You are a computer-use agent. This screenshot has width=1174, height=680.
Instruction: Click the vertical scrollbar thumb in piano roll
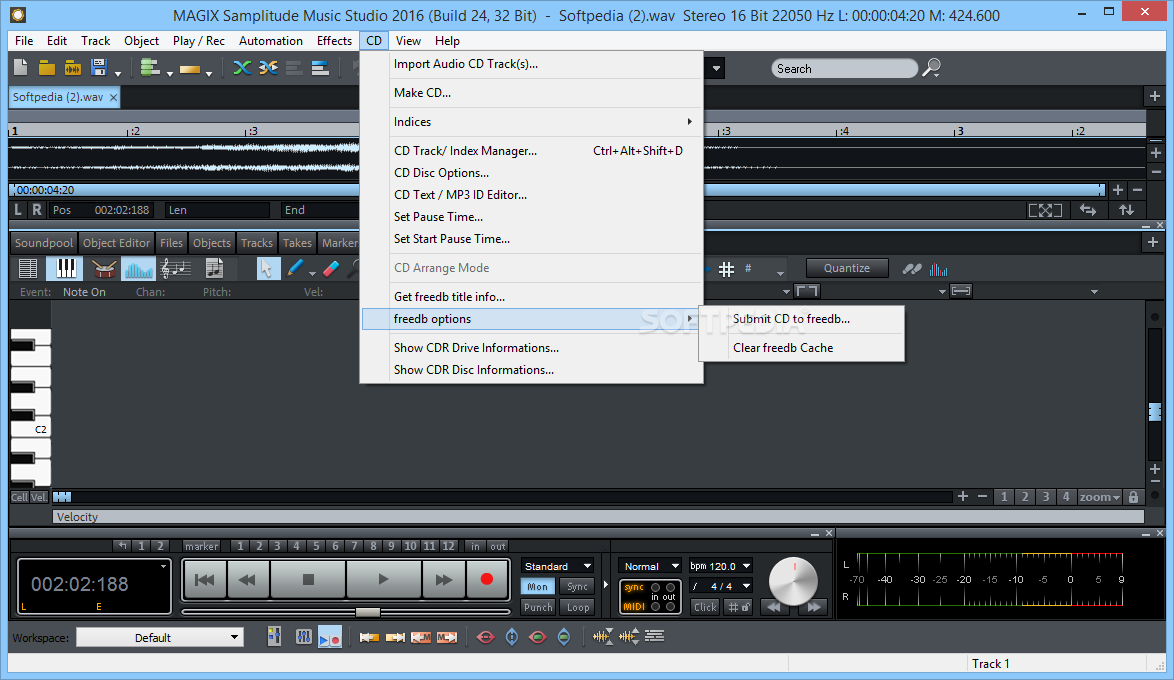pos(1155,412)
